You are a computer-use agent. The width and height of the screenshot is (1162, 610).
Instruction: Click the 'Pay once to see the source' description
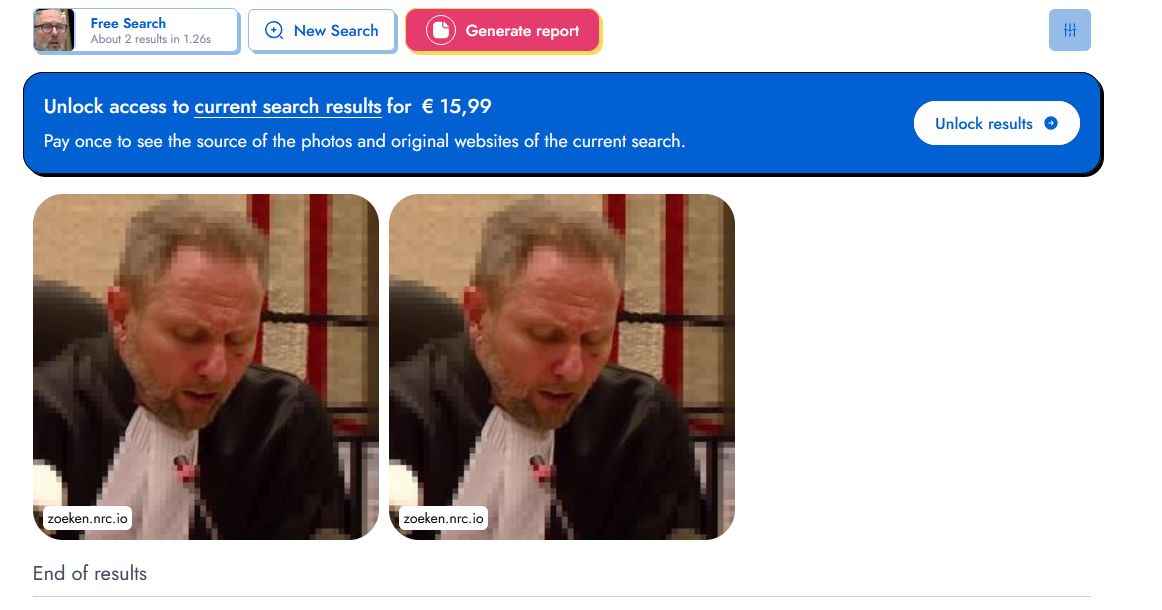[x=365, y=141]
